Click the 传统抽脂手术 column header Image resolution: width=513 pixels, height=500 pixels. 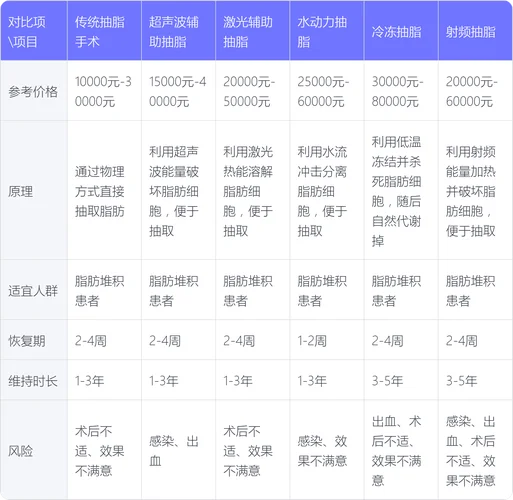(x=104, y=31)
